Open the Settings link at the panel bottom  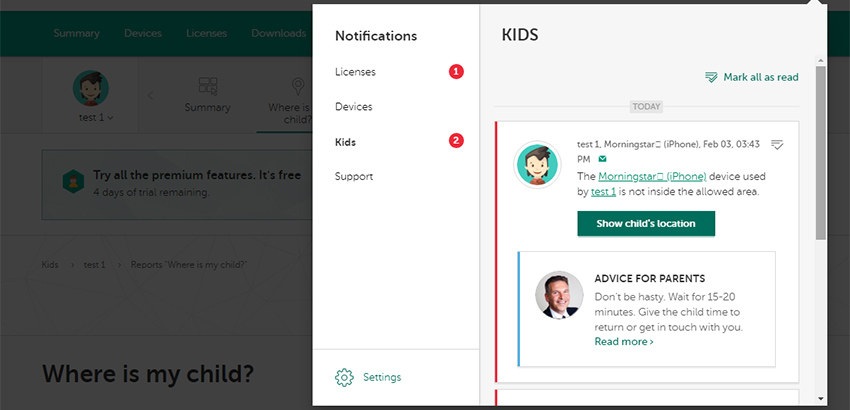point(382,377)
